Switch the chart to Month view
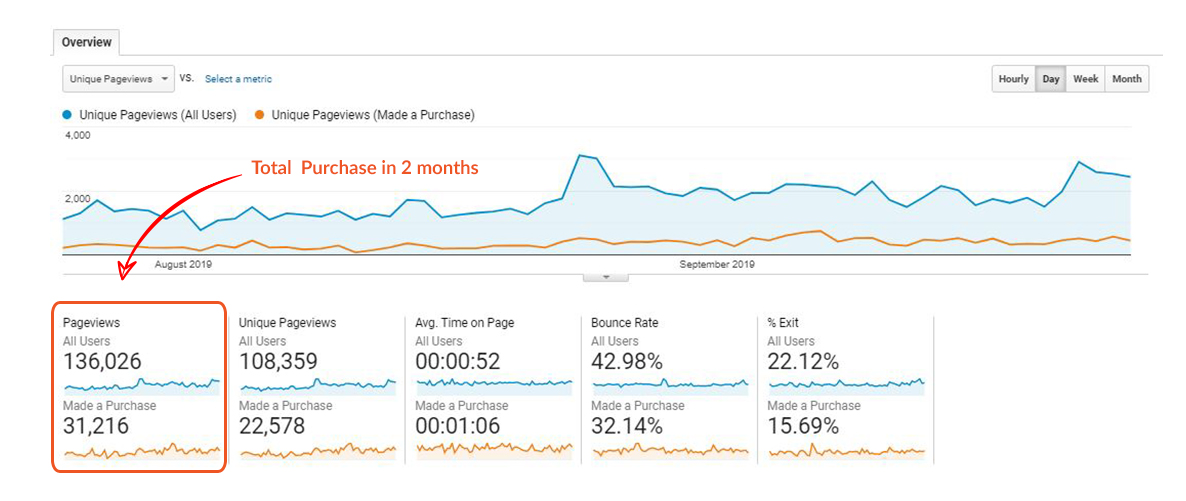The image size is (1186, 501). (x=1127, y=79)
